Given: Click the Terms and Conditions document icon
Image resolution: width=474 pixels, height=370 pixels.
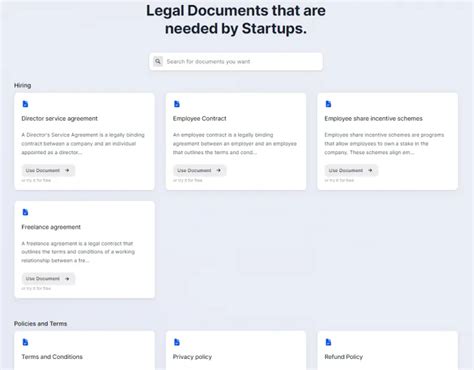Looking at the screenshot, I should coord(25,342).
